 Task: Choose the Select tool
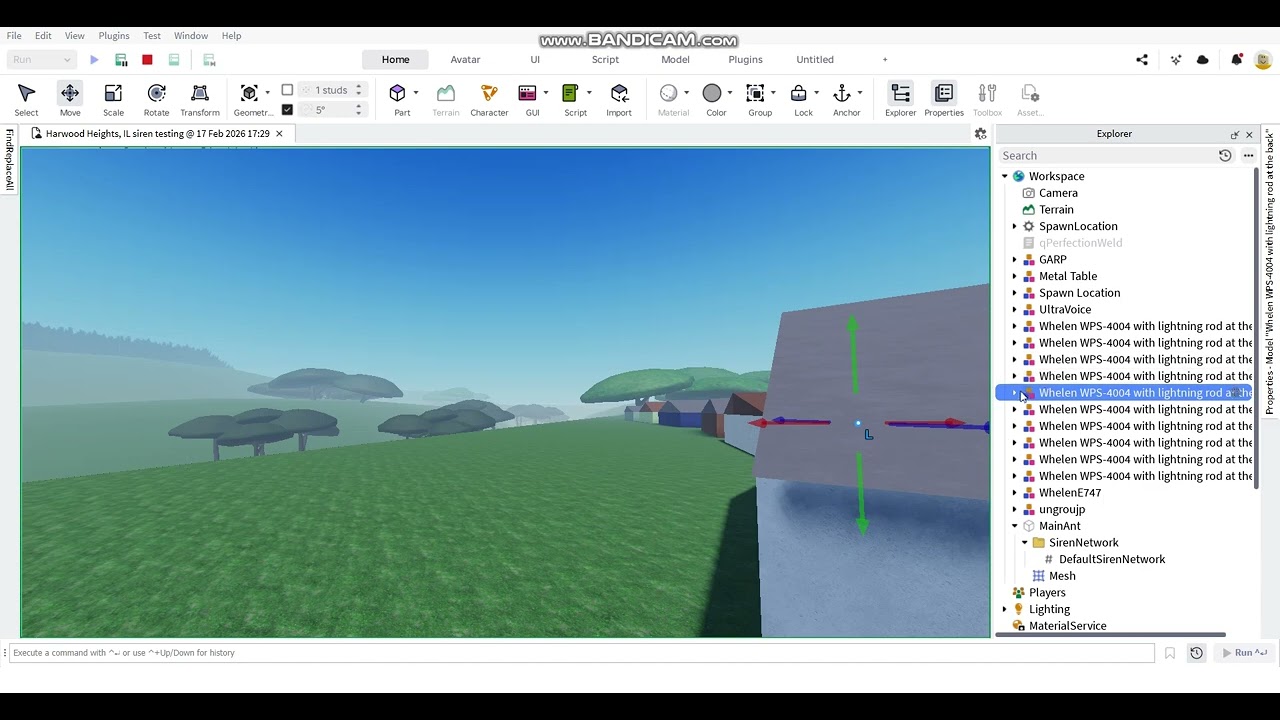(27, 99)
